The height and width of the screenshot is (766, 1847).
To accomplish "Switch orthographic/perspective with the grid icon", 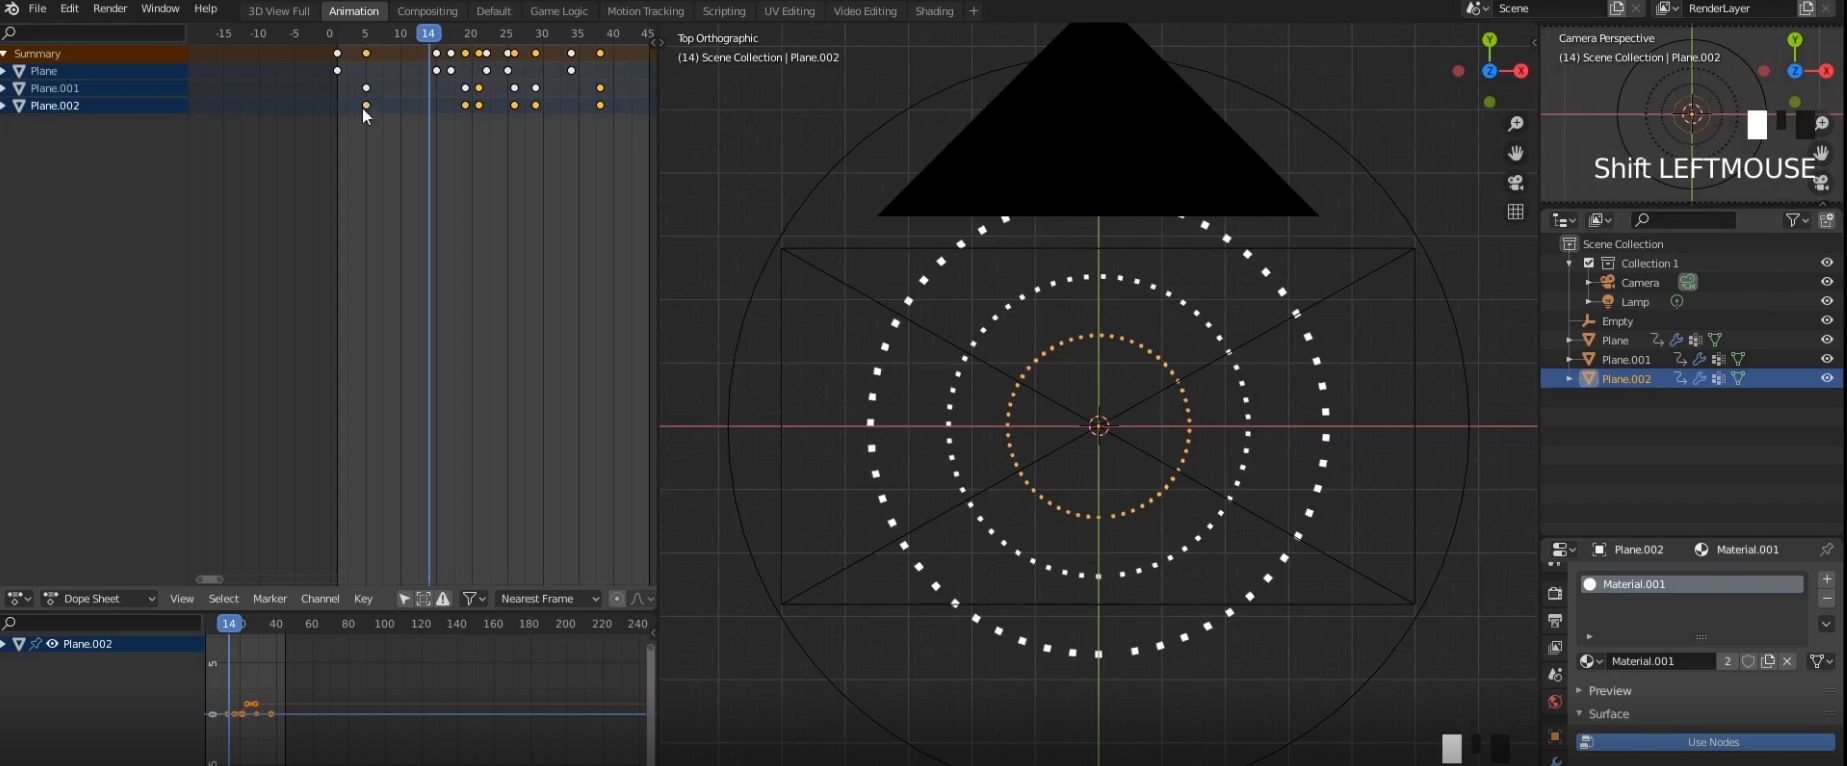I will [1516, 212].
